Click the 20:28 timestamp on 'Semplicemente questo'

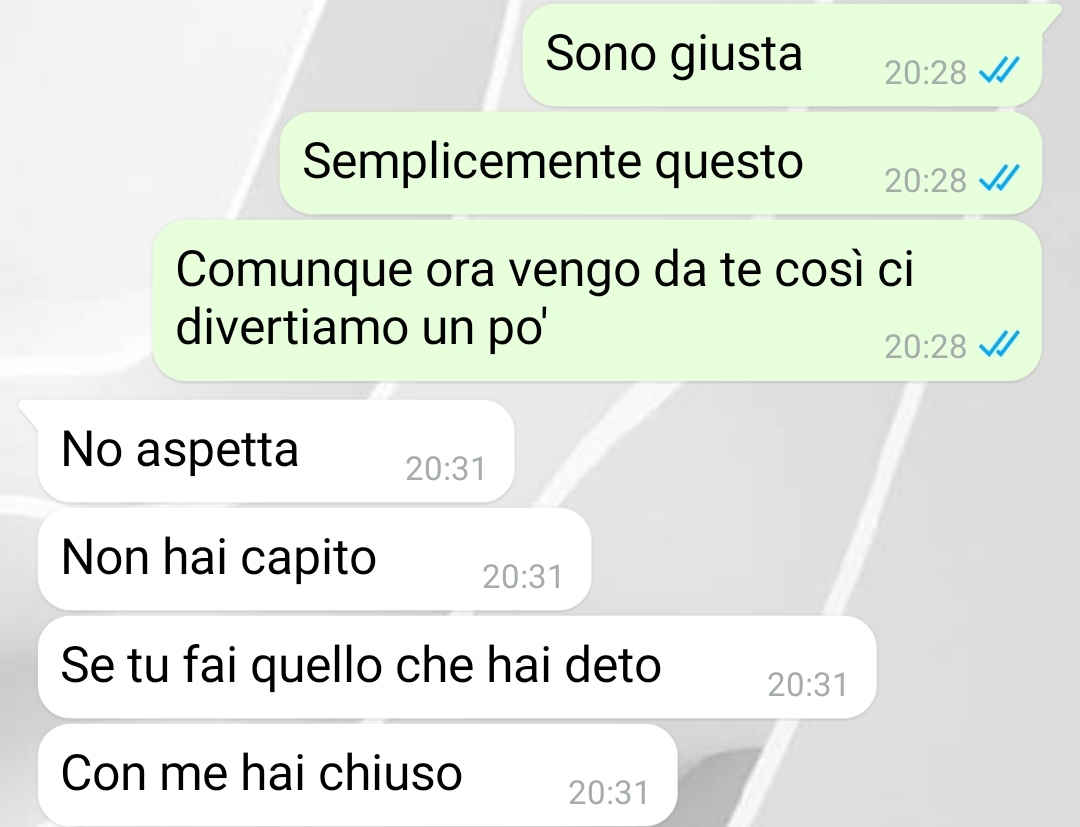click(925, 180)
